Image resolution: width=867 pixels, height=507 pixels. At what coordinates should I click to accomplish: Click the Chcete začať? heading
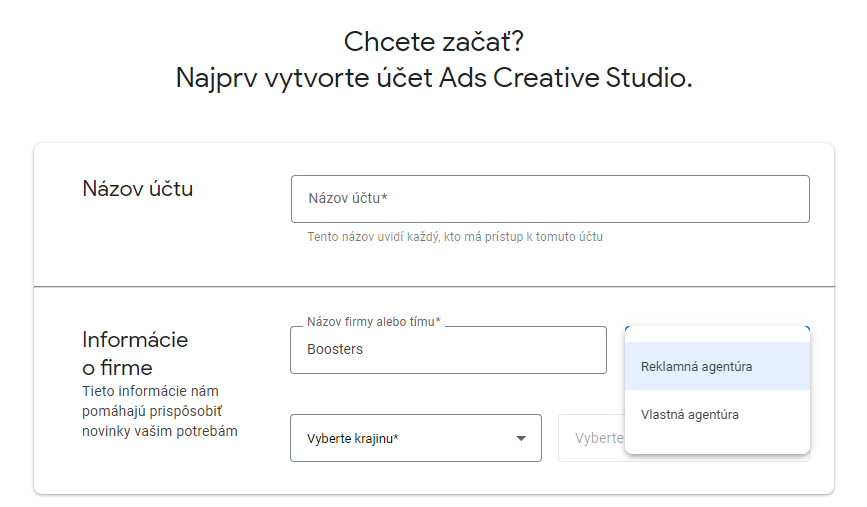tap(434, 41)
